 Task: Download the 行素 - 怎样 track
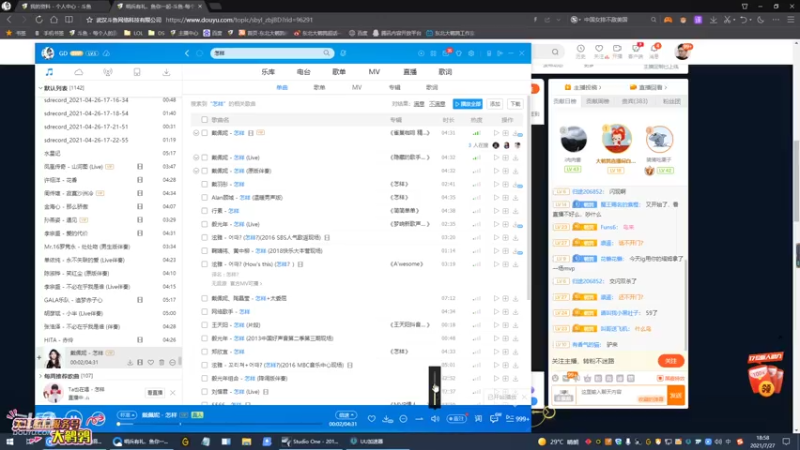pos(515,211)
